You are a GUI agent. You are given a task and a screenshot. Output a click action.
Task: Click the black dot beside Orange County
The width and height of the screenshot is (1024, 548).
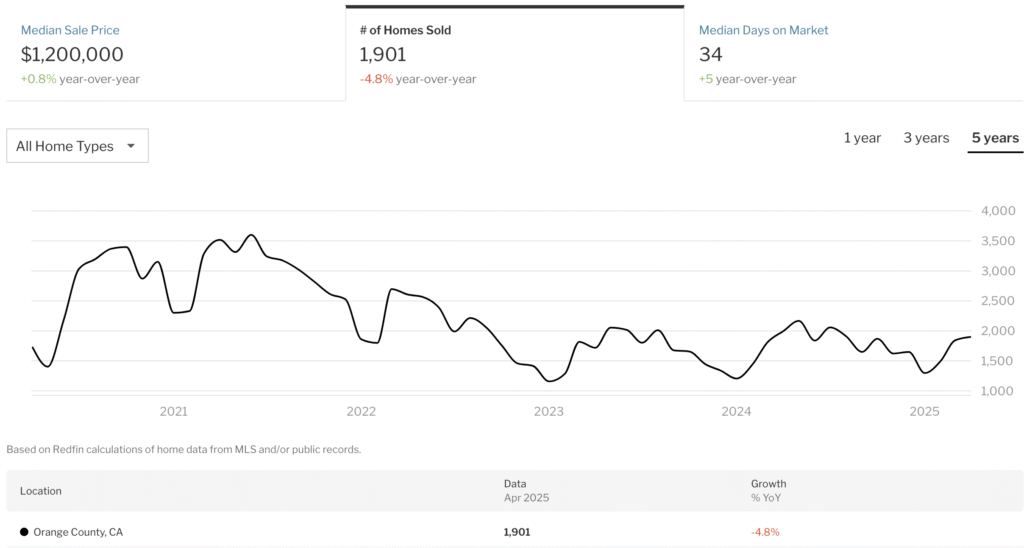click(x=24, y=532)
